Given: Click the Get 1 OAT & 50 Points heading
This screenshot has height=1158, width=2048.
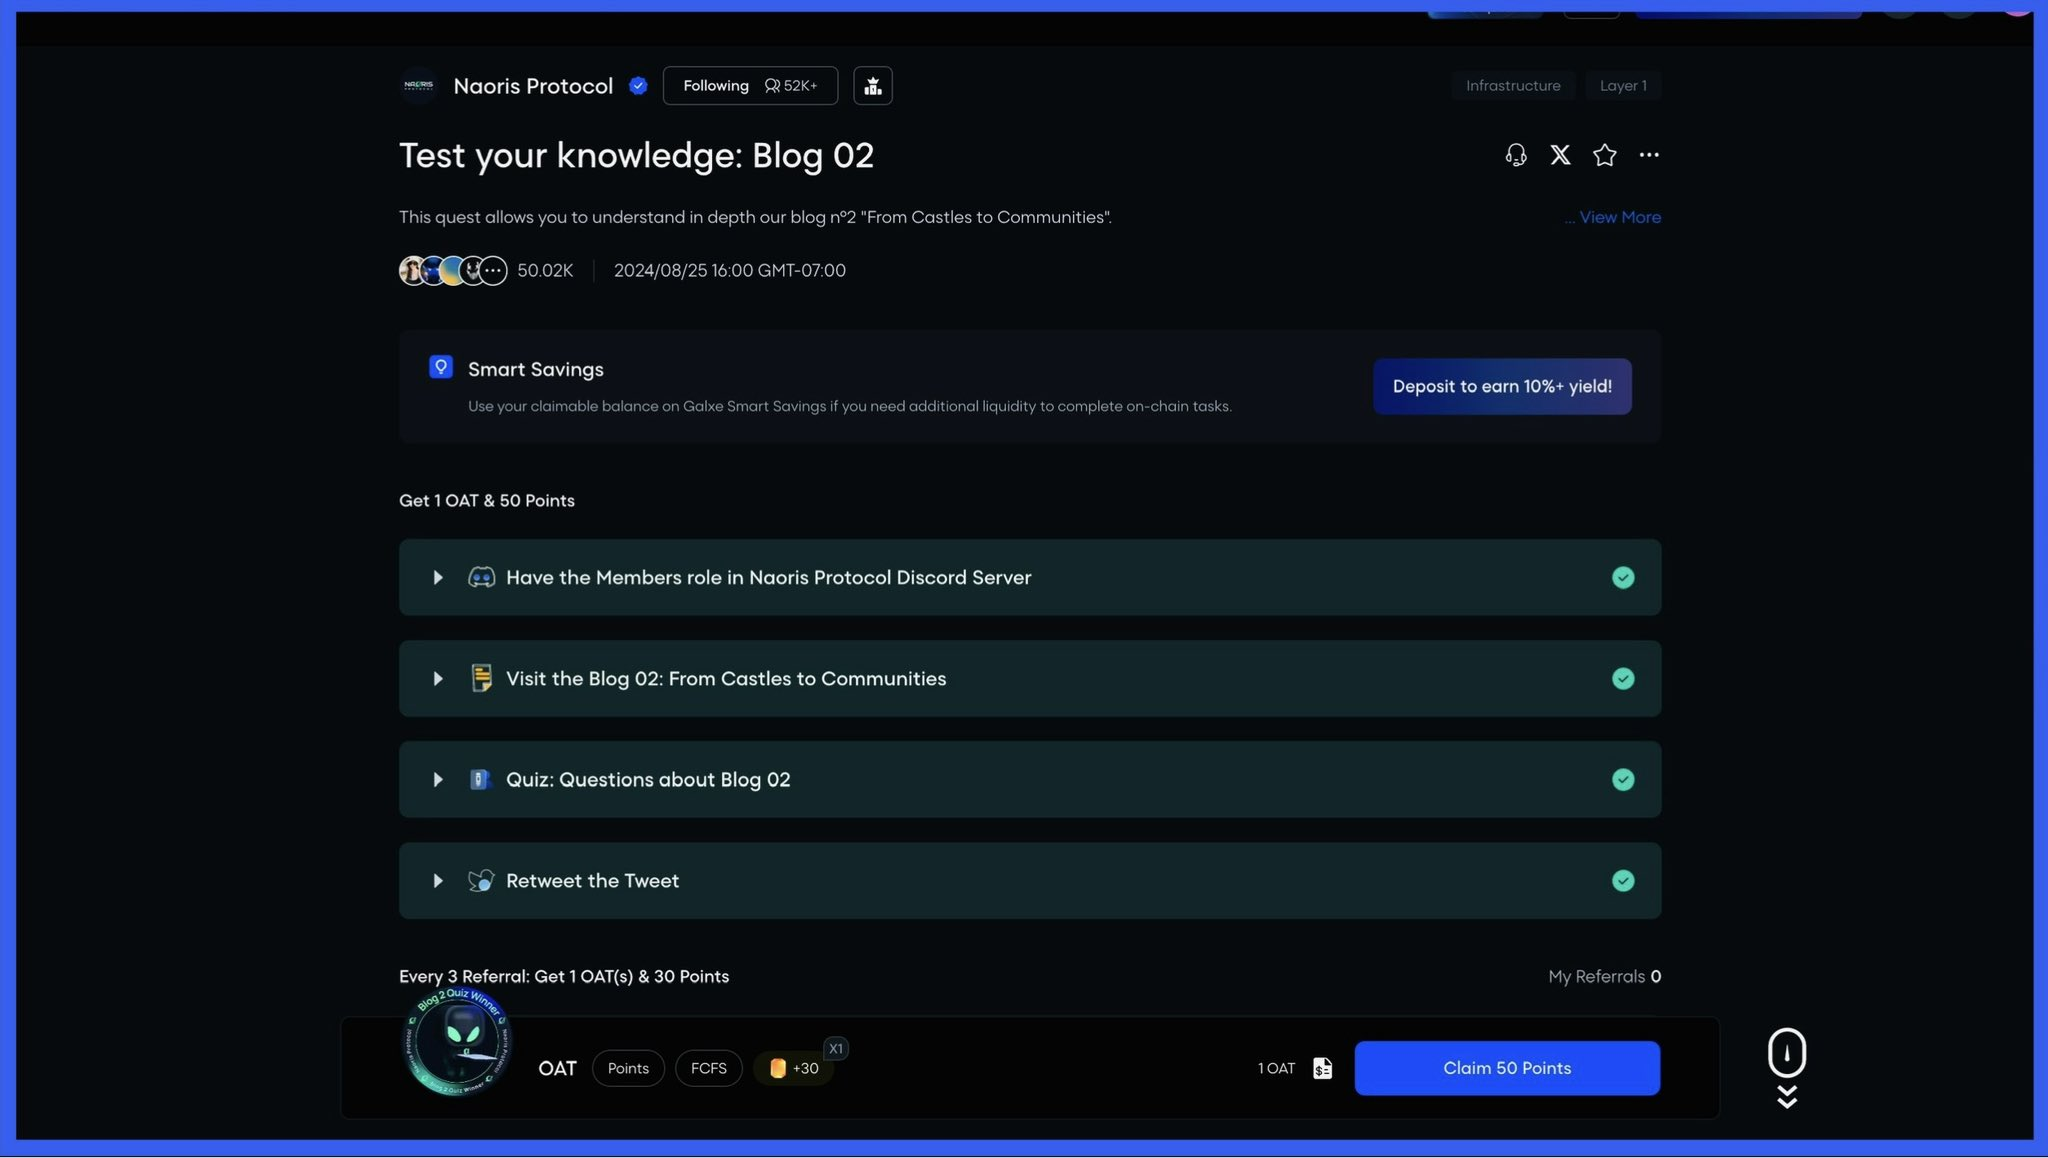Looking at the screenshot, I should (487, 500).
